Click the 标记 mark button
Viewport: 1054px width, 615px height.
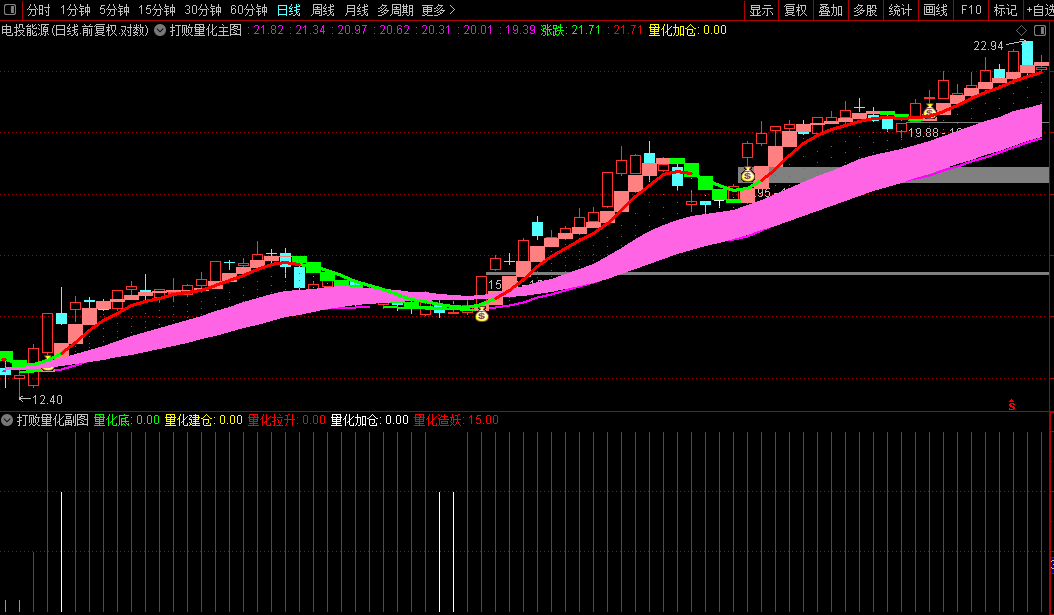pos(1006,10)
